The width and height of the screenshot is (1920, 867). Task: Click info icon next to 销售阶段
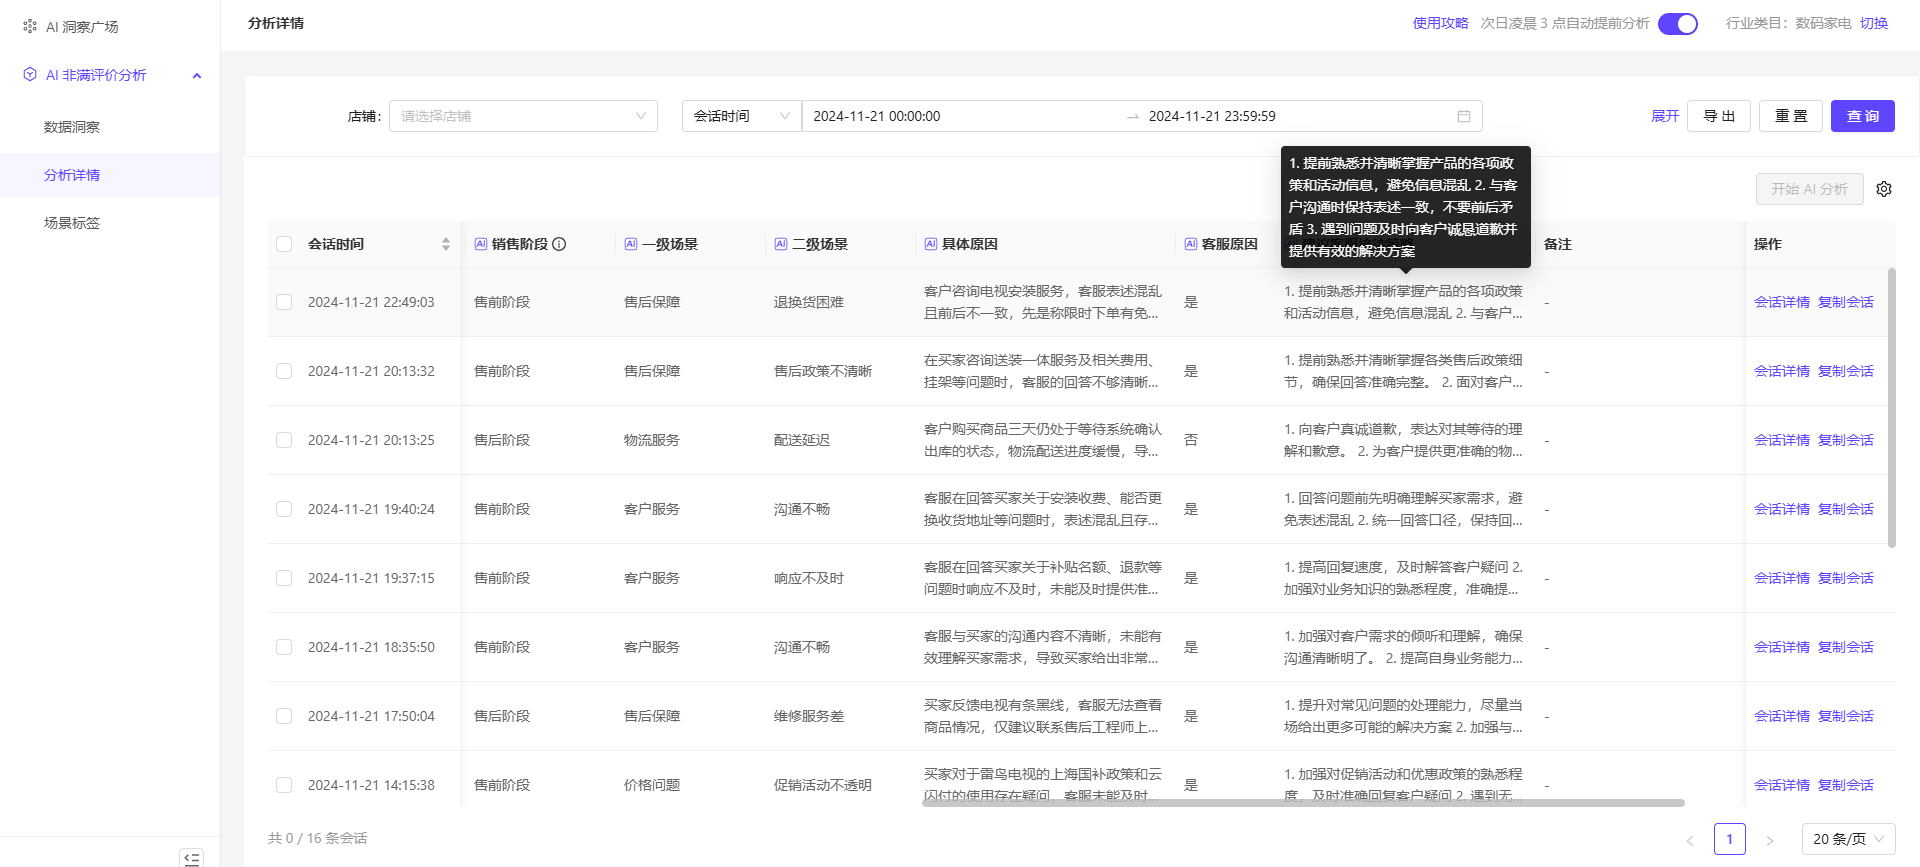pyautogui.click(x=559, y=244)
